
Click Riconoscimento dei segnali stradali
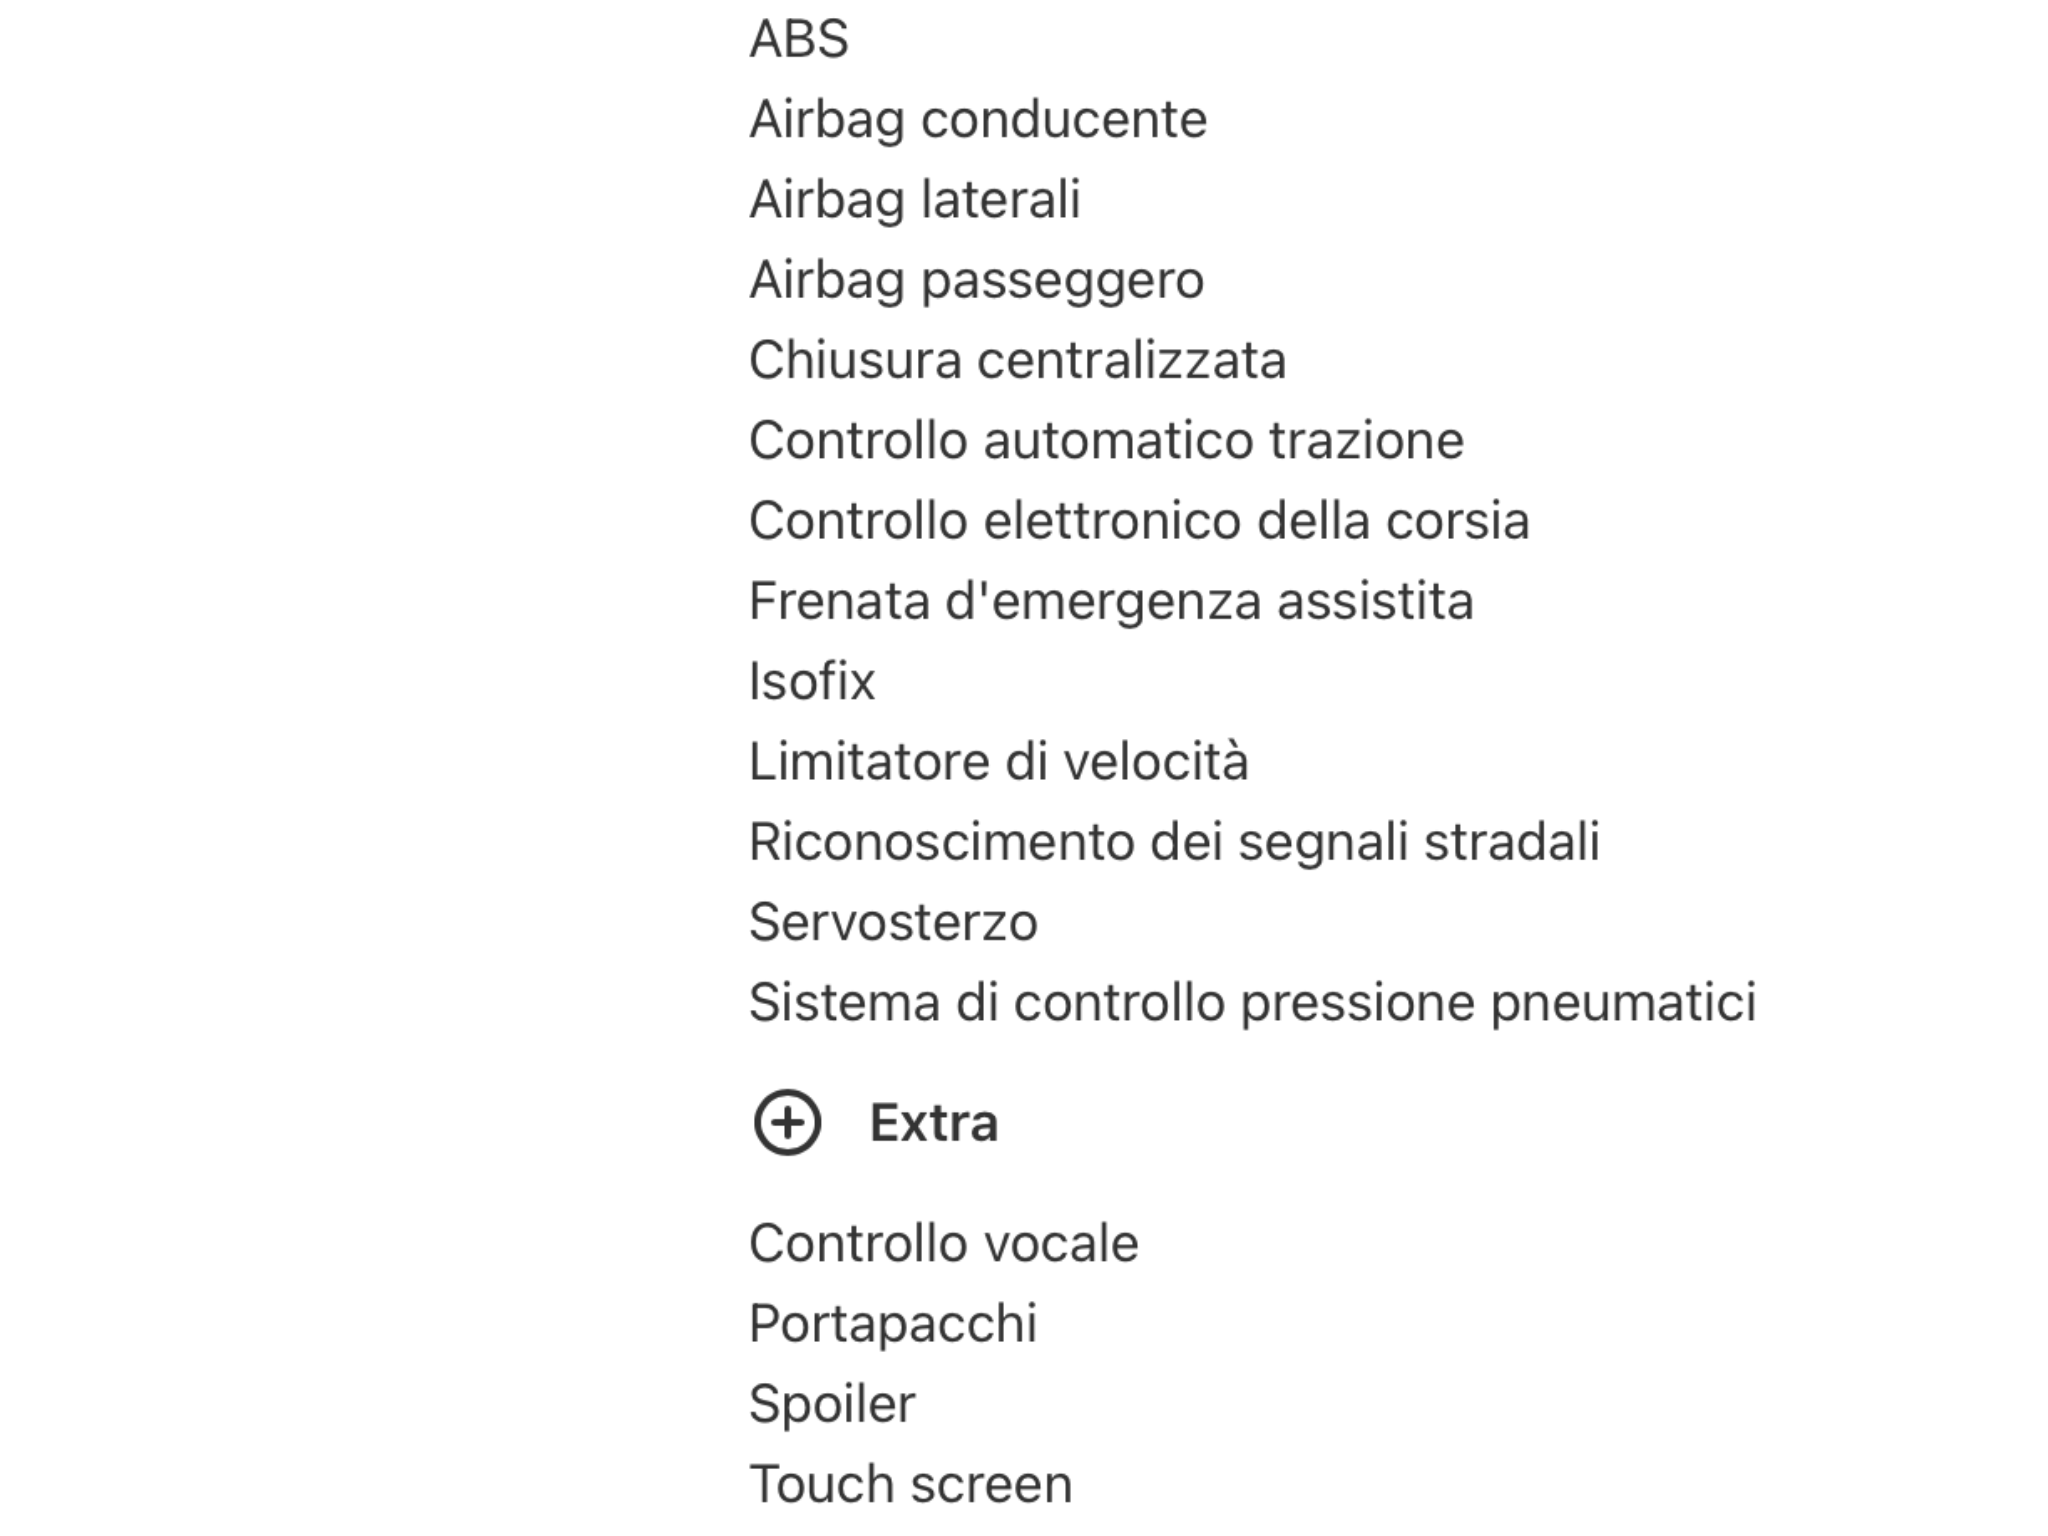pyautogui.click(x=1175, y=843)
